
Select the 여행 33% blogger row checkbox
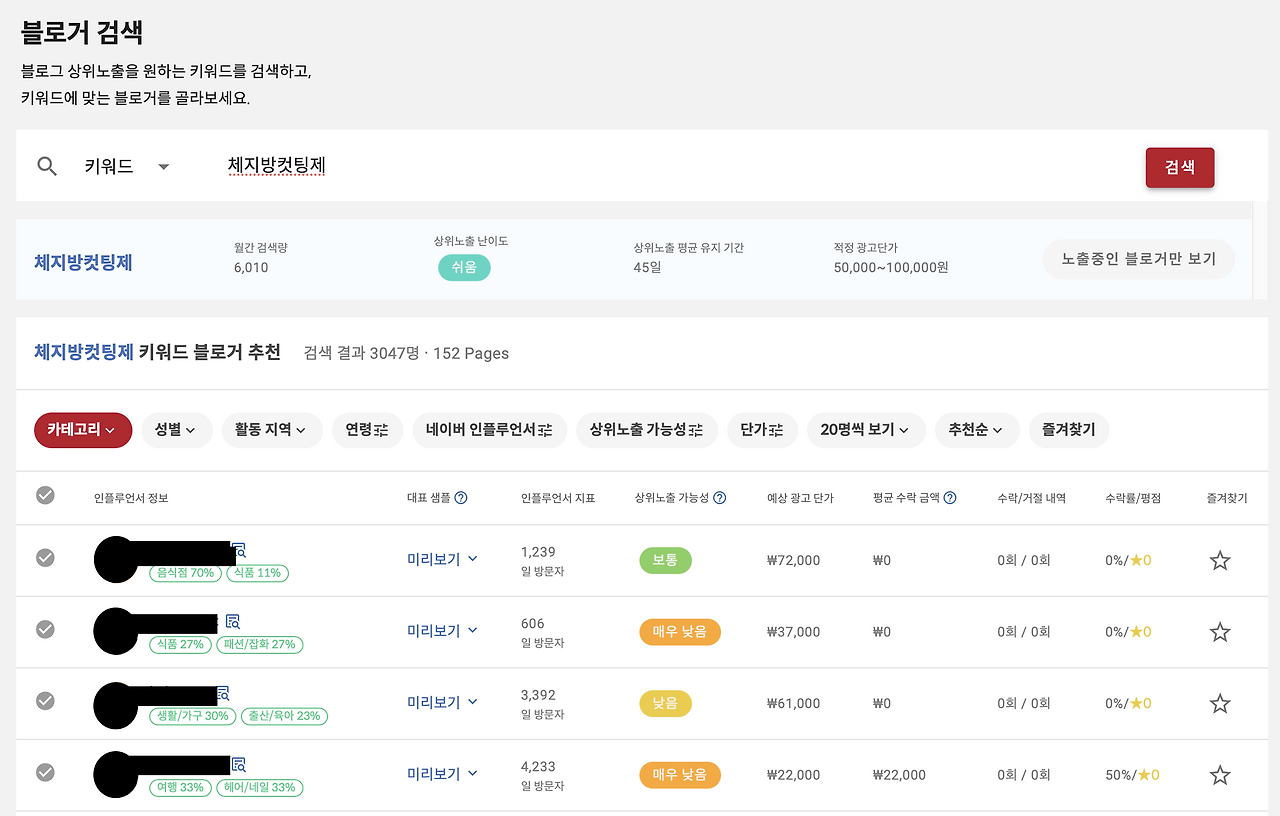click(45, 772)
